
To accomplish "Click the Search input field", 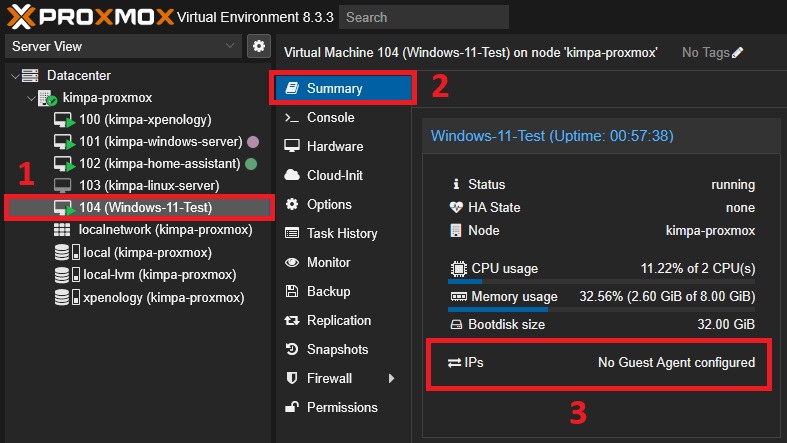I will point(423,17).
